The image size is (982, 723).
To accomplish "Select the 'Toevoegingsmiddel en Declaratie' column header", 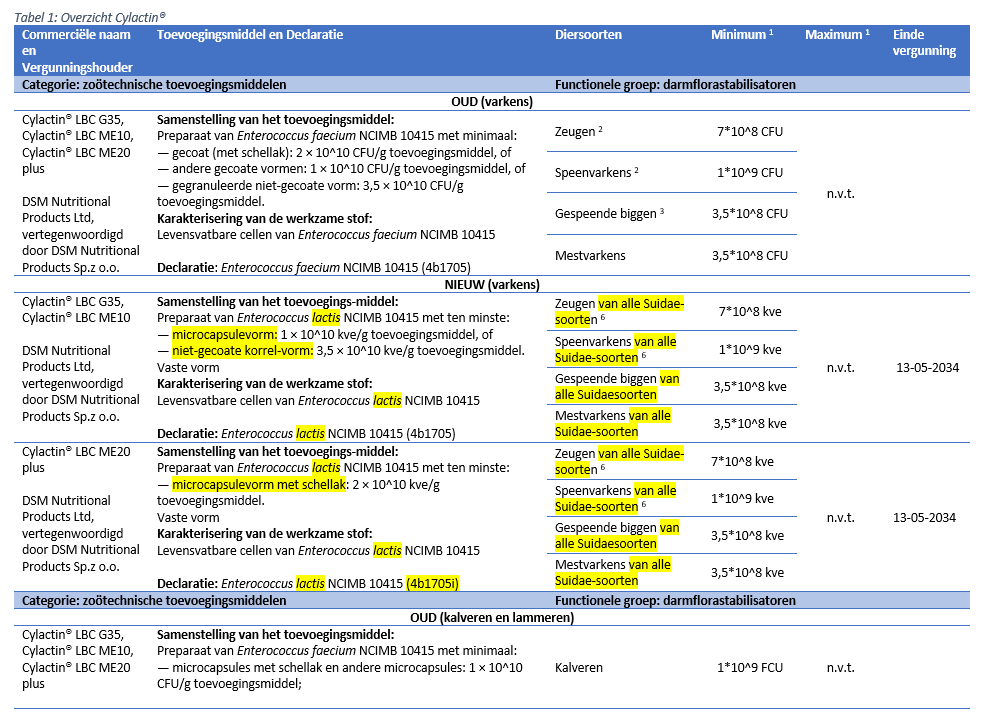I will [x=250, y=35].
